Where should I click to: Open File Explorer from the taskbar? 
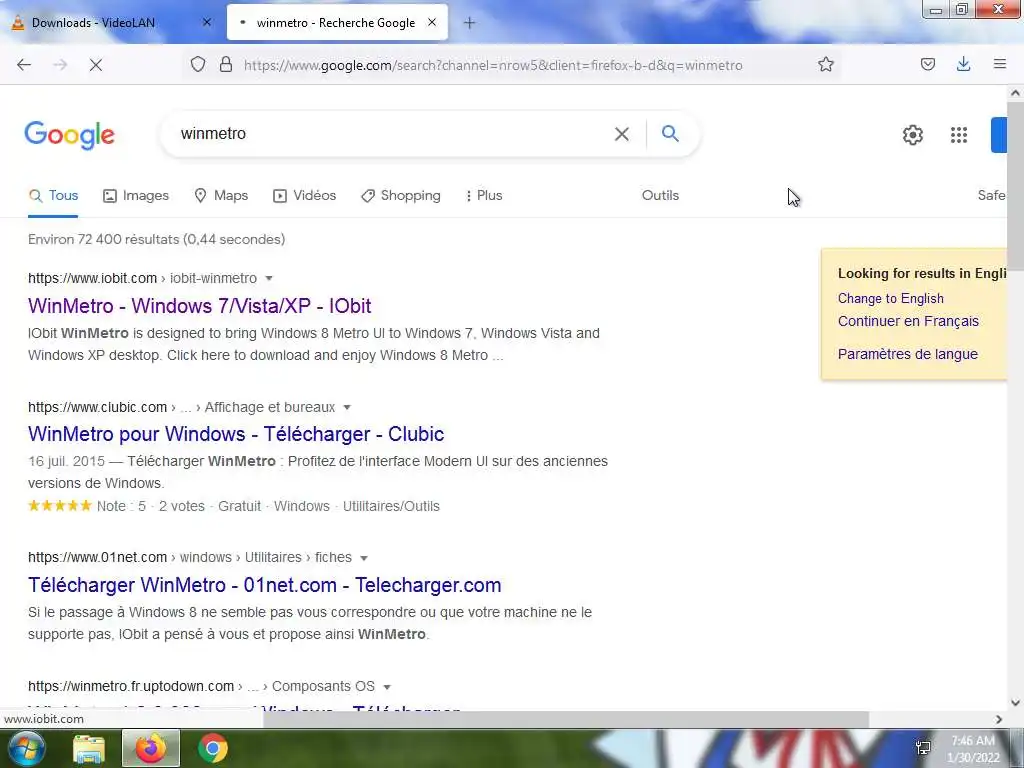coord(89,749)
